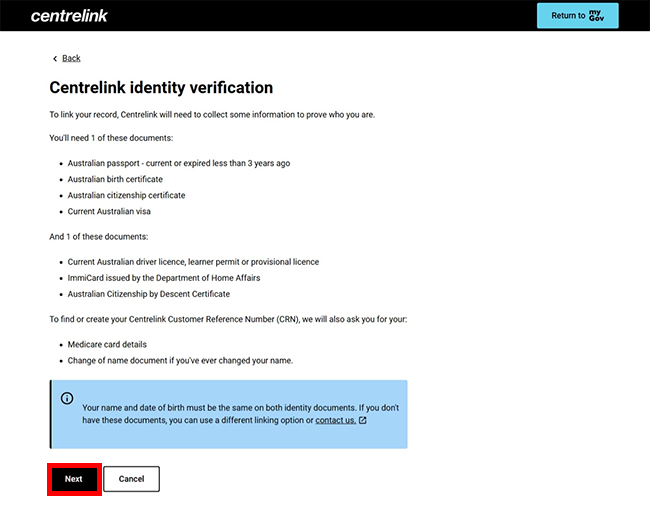Click Australian Citizenship by Descent Certificate item
The width and height of the screenshot is (650, 505).
tap(148, 294)
